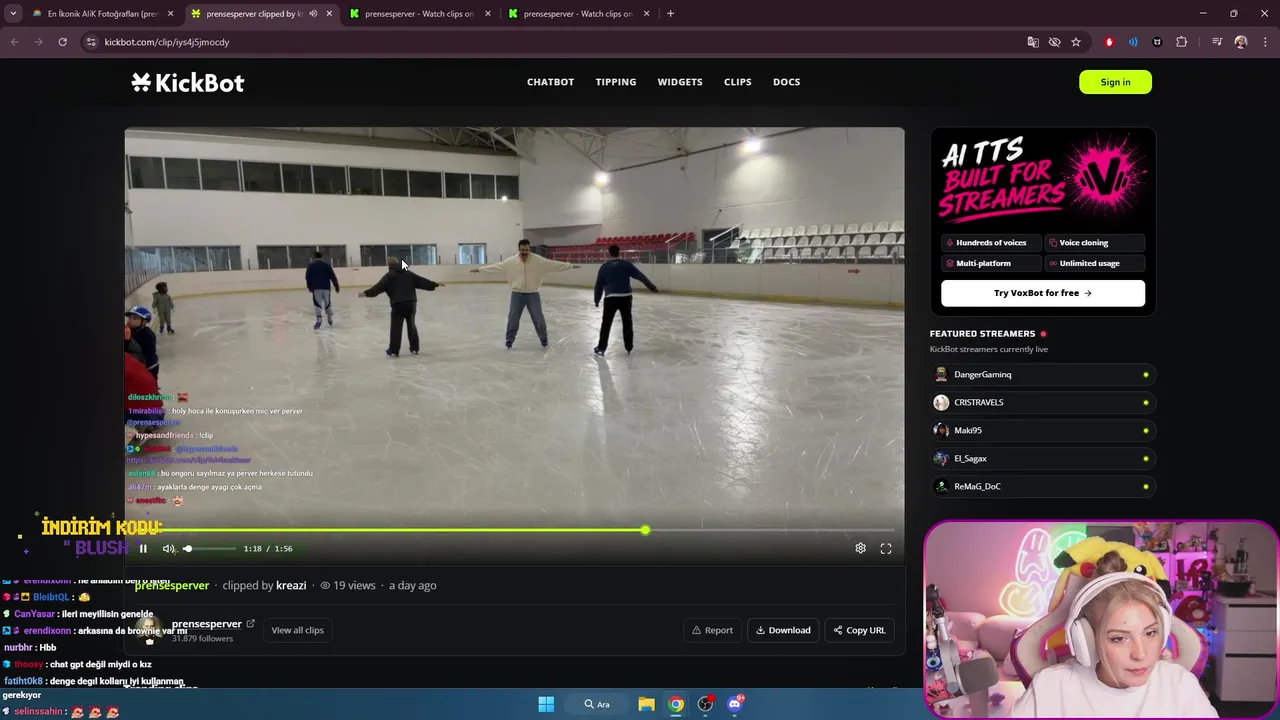Select El_Sagax featured streamer
Viewport: 1280px width, 720px height.
coord(1043,458)
